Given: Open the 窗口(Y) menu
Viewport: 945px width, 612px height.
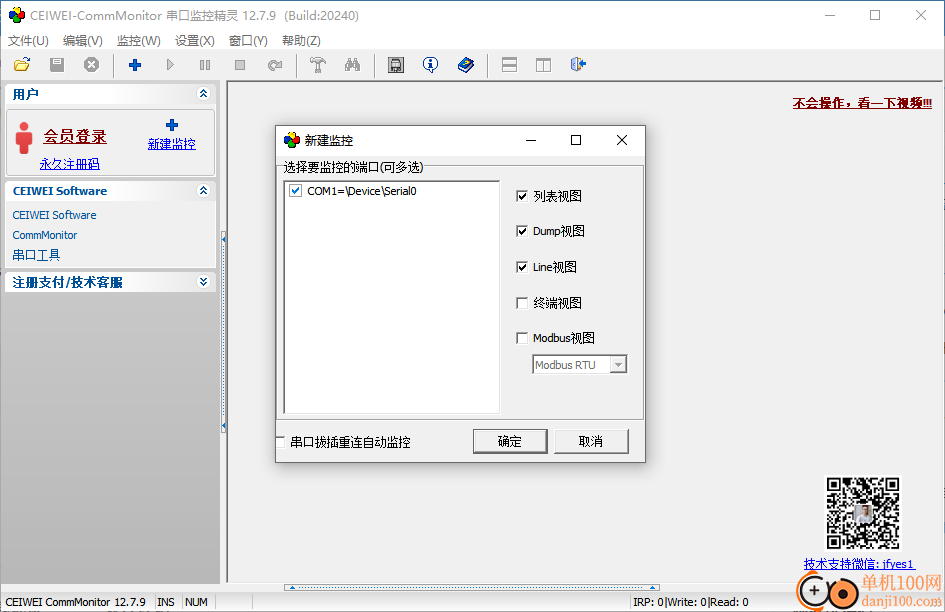Looking at the screenshot, I should click(x=248, y=40).
